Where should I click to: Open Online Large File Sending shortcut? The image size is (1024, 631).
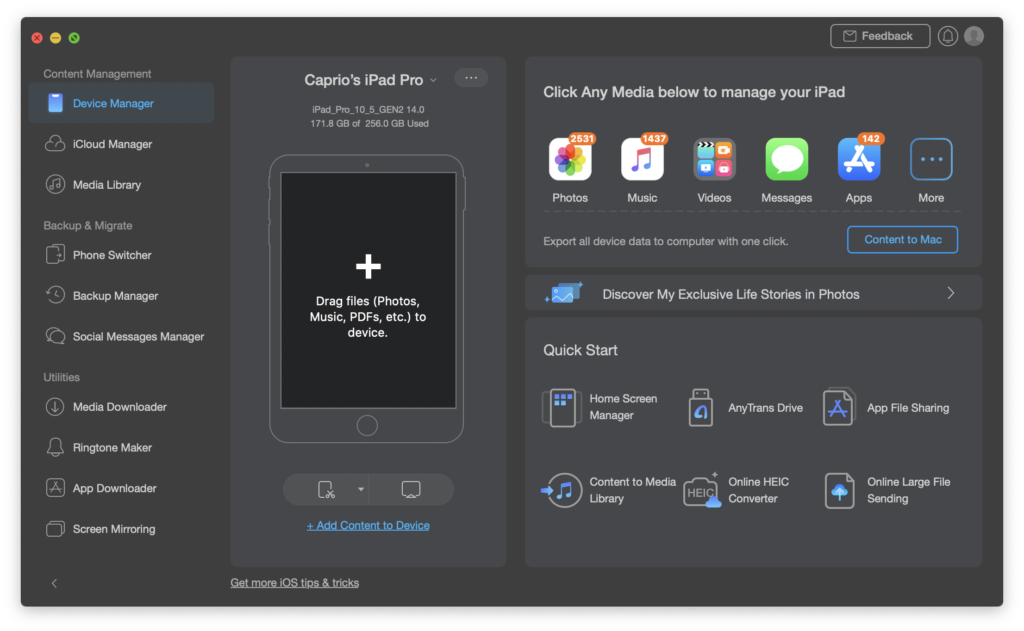[888, 490]
